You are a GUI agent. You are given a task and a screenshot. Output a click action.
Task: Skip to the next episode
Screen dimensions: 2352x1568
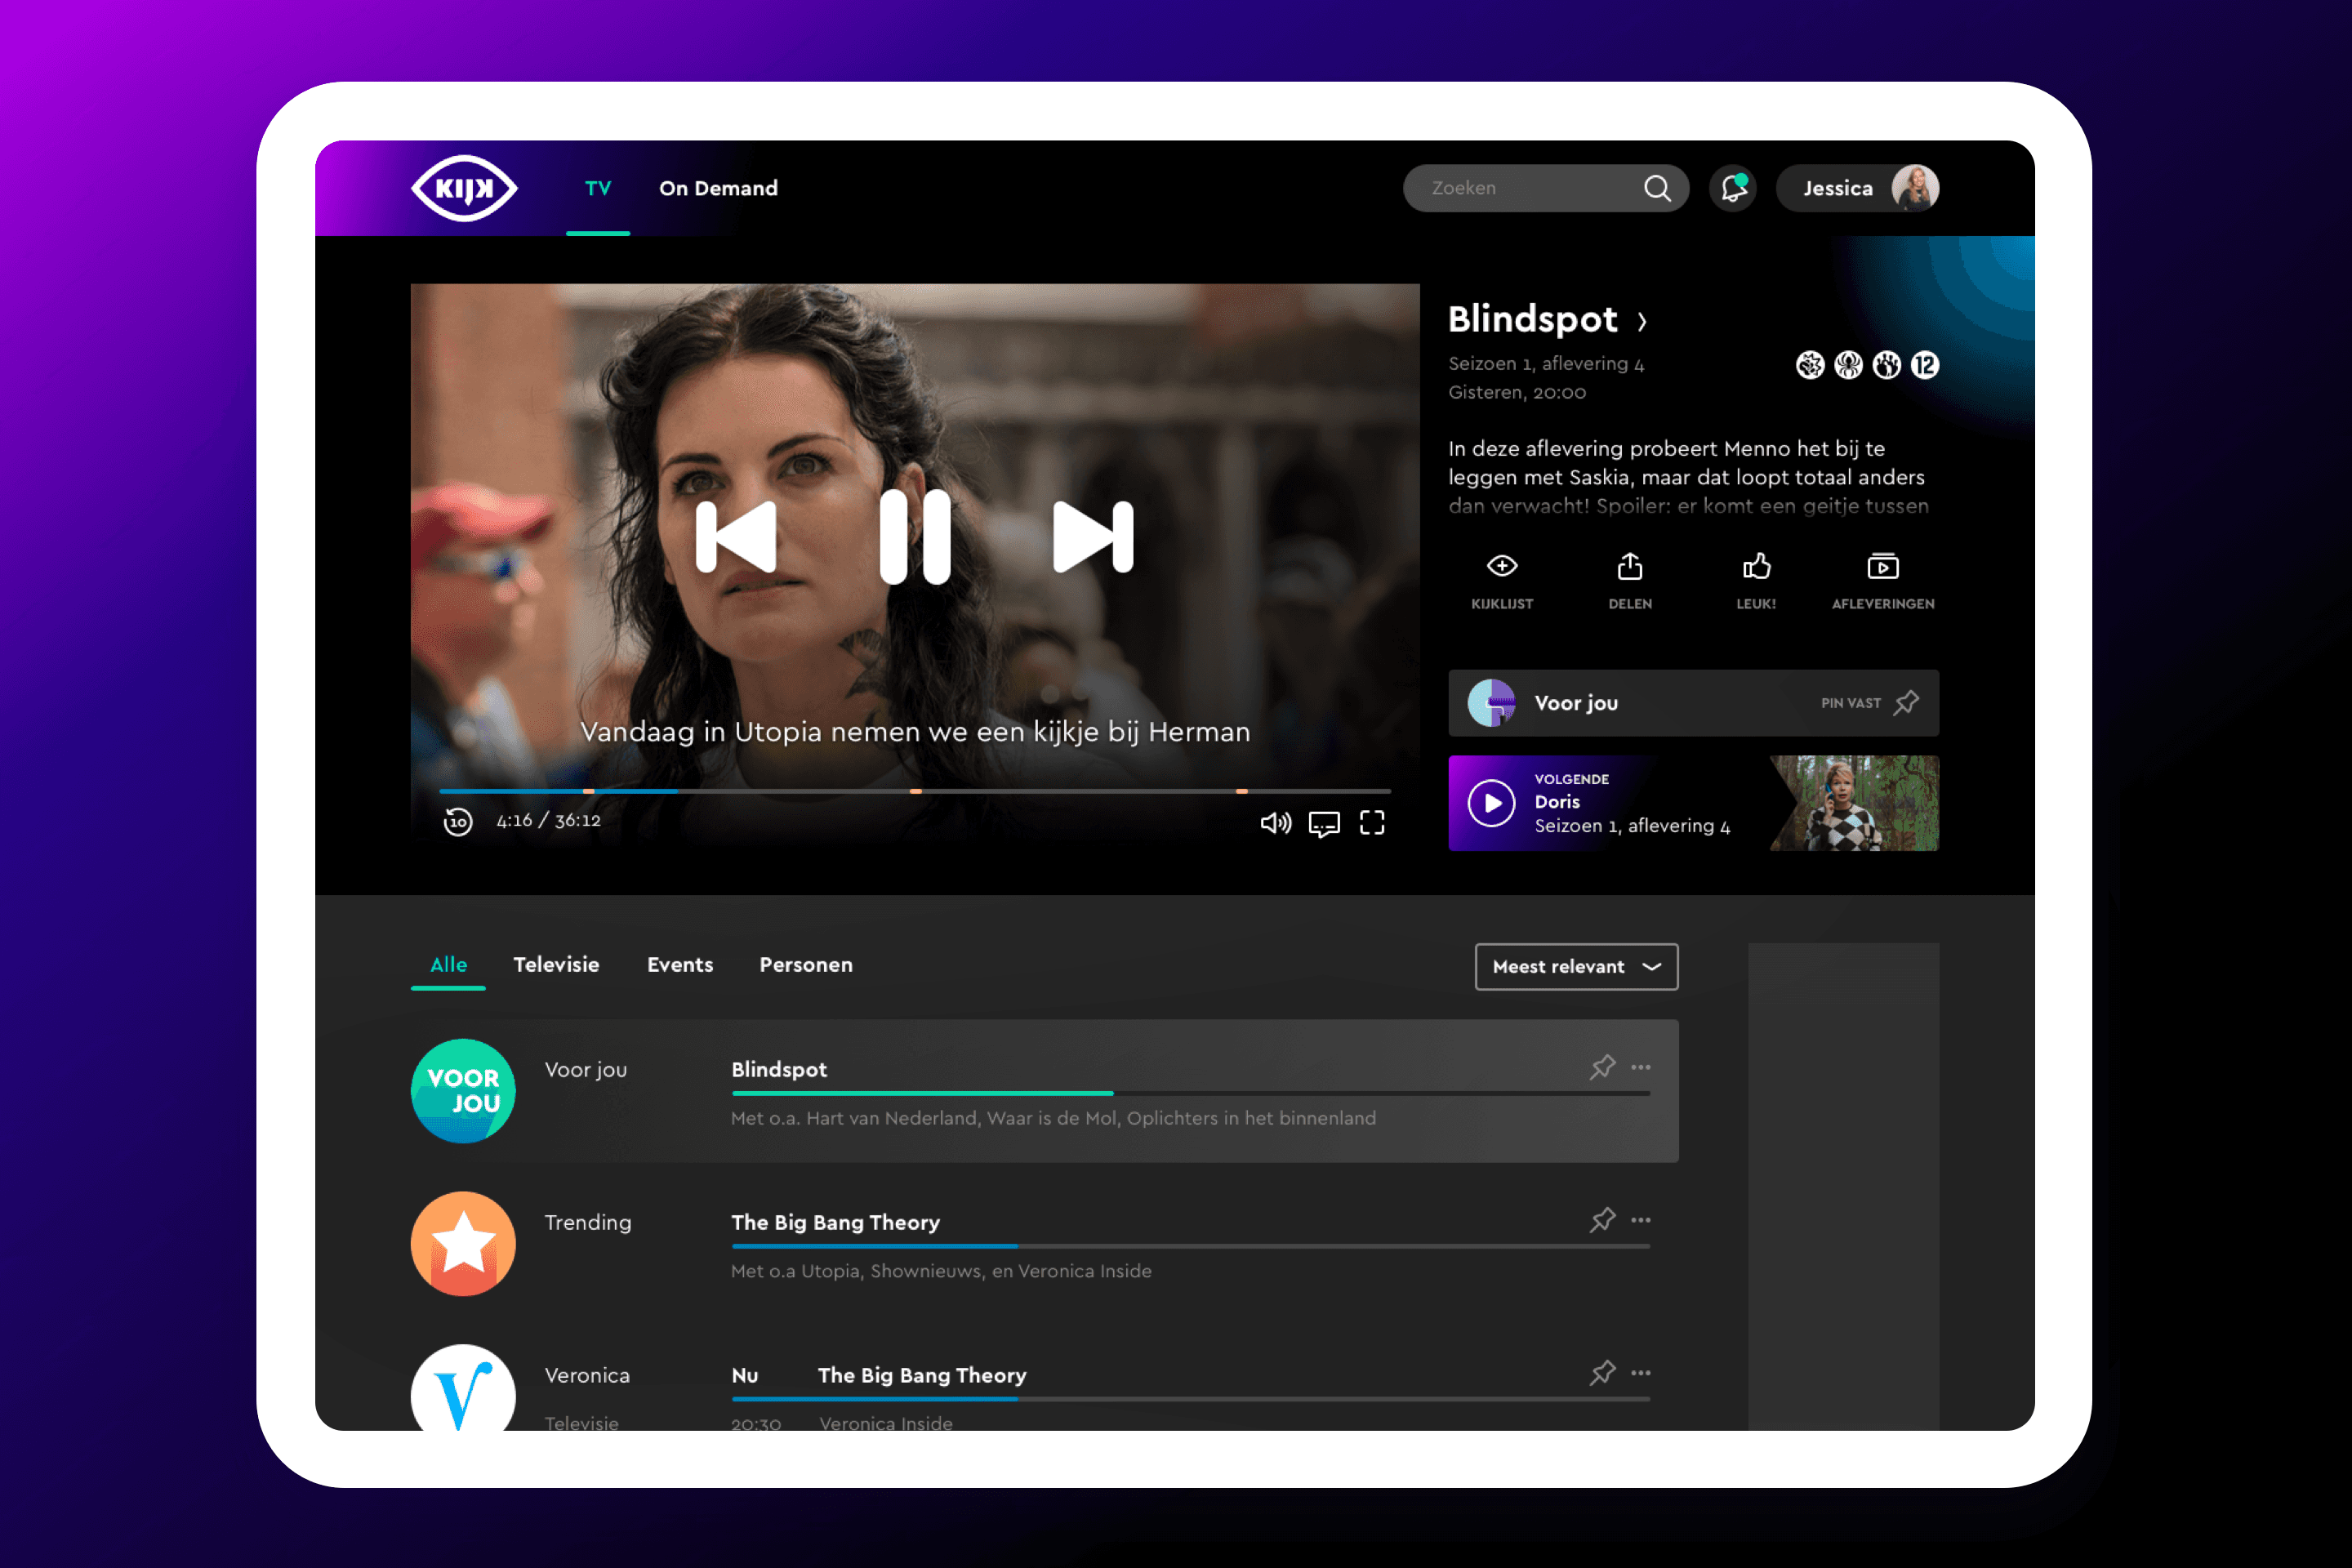(x=1094, y=536)
